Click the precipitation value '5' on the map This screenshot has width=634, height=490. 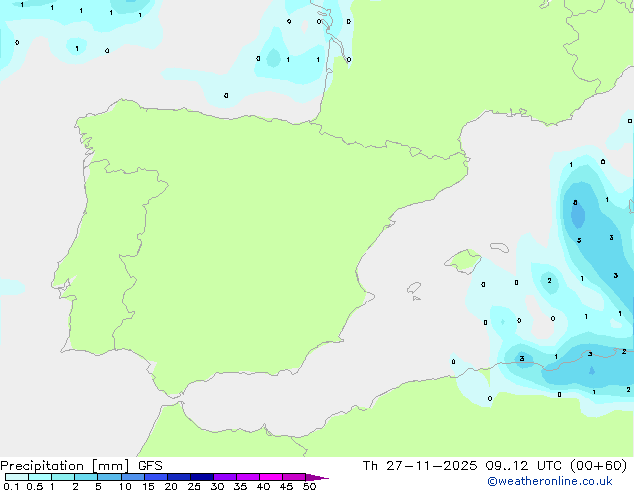[579, 241]
